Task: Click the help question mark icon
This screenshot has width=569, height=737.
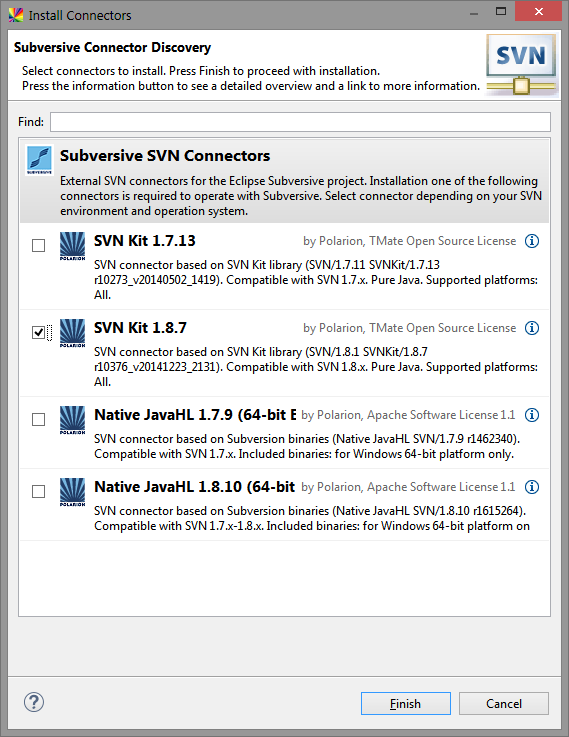Action: coord(34,702)
